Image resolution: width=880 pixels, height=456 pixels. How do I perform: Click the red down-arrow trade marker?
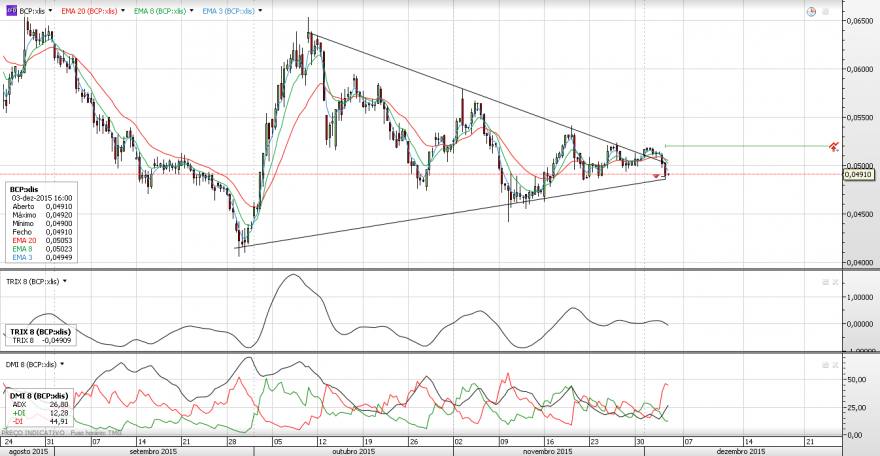656,177
